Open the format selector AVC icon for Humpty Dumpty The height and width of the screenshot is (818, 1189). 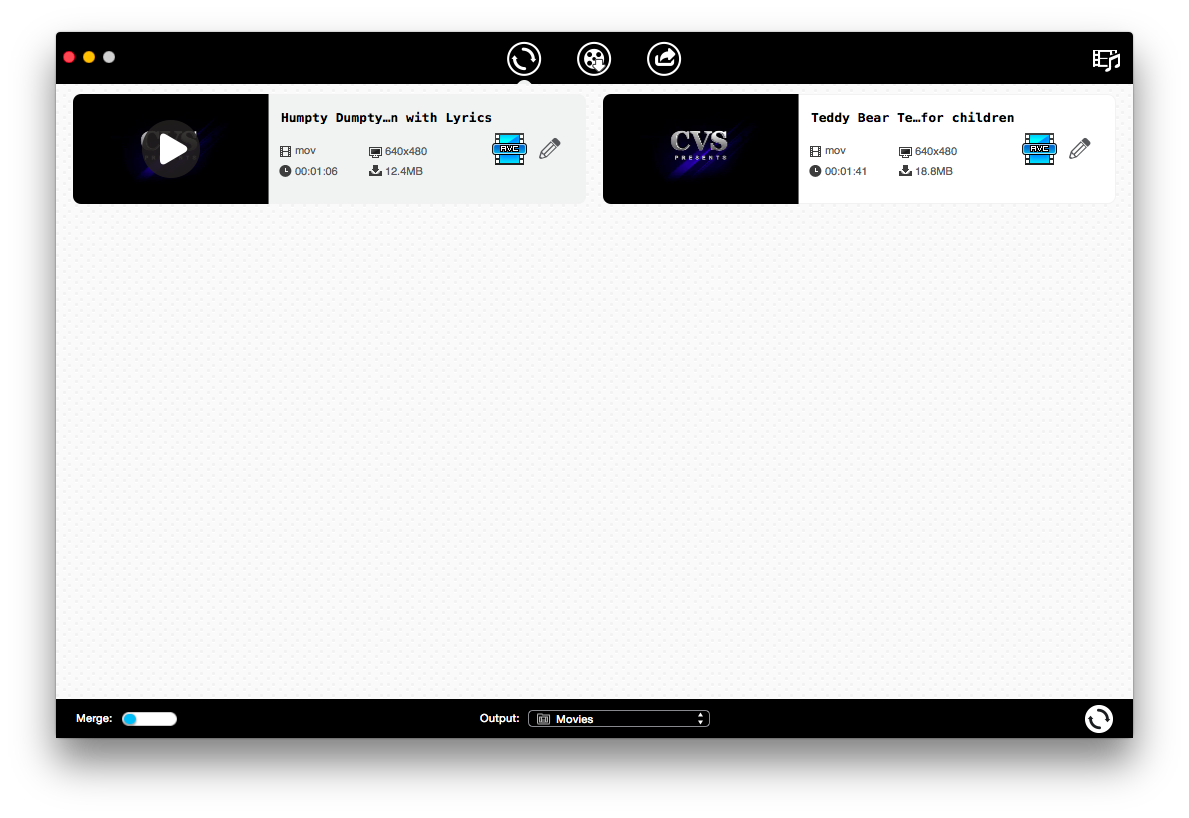point(509,149)
